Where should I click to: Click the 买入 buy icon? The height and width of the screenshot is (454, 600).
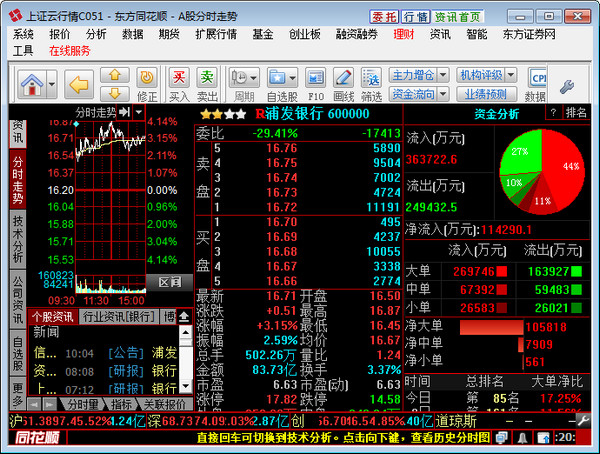[179, 82]
